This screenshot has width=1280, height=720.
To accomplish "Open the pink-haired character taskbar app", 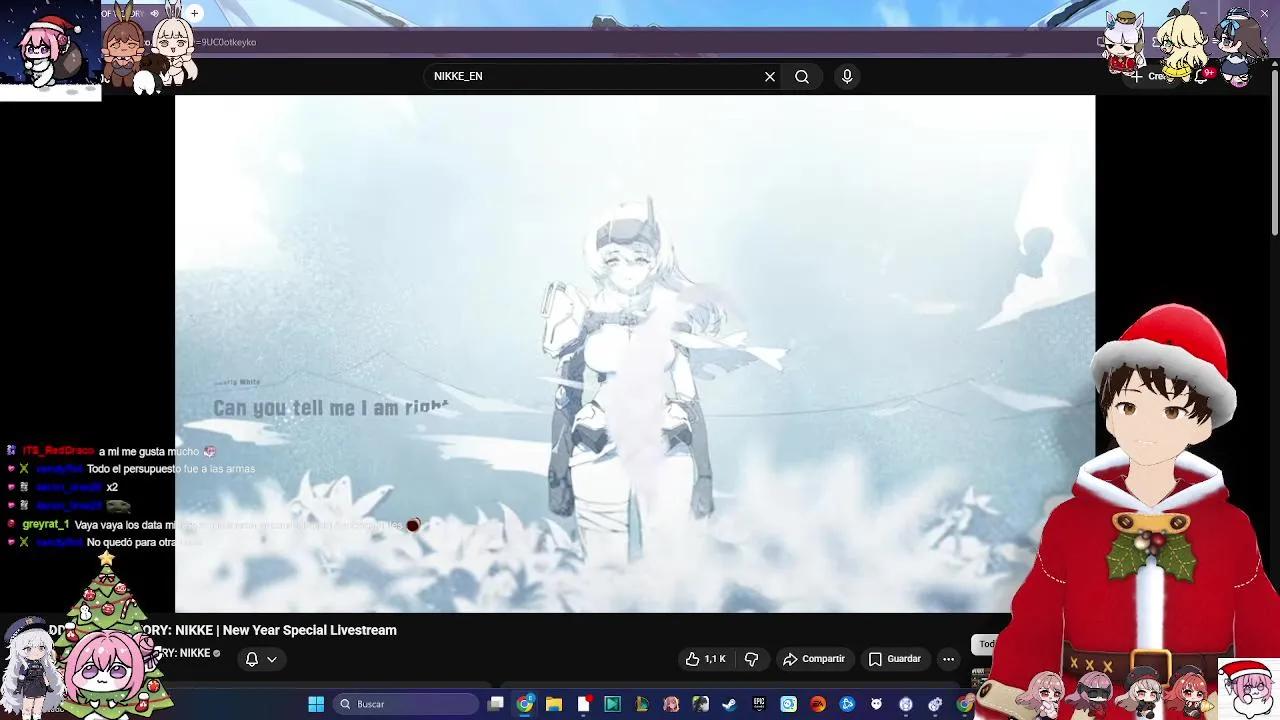I will [671, 704].
